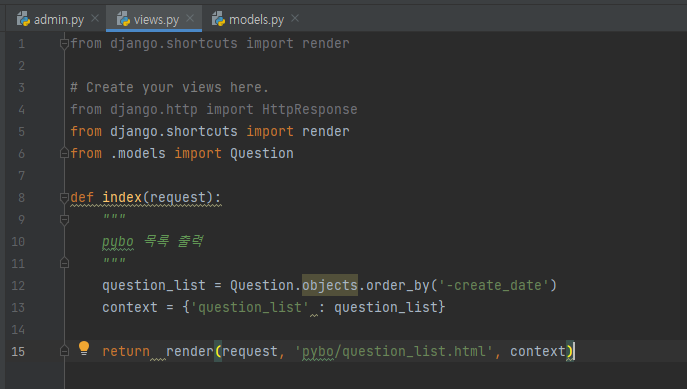Click 'django.shortcuts' on line 5

[x=174, y=131]
